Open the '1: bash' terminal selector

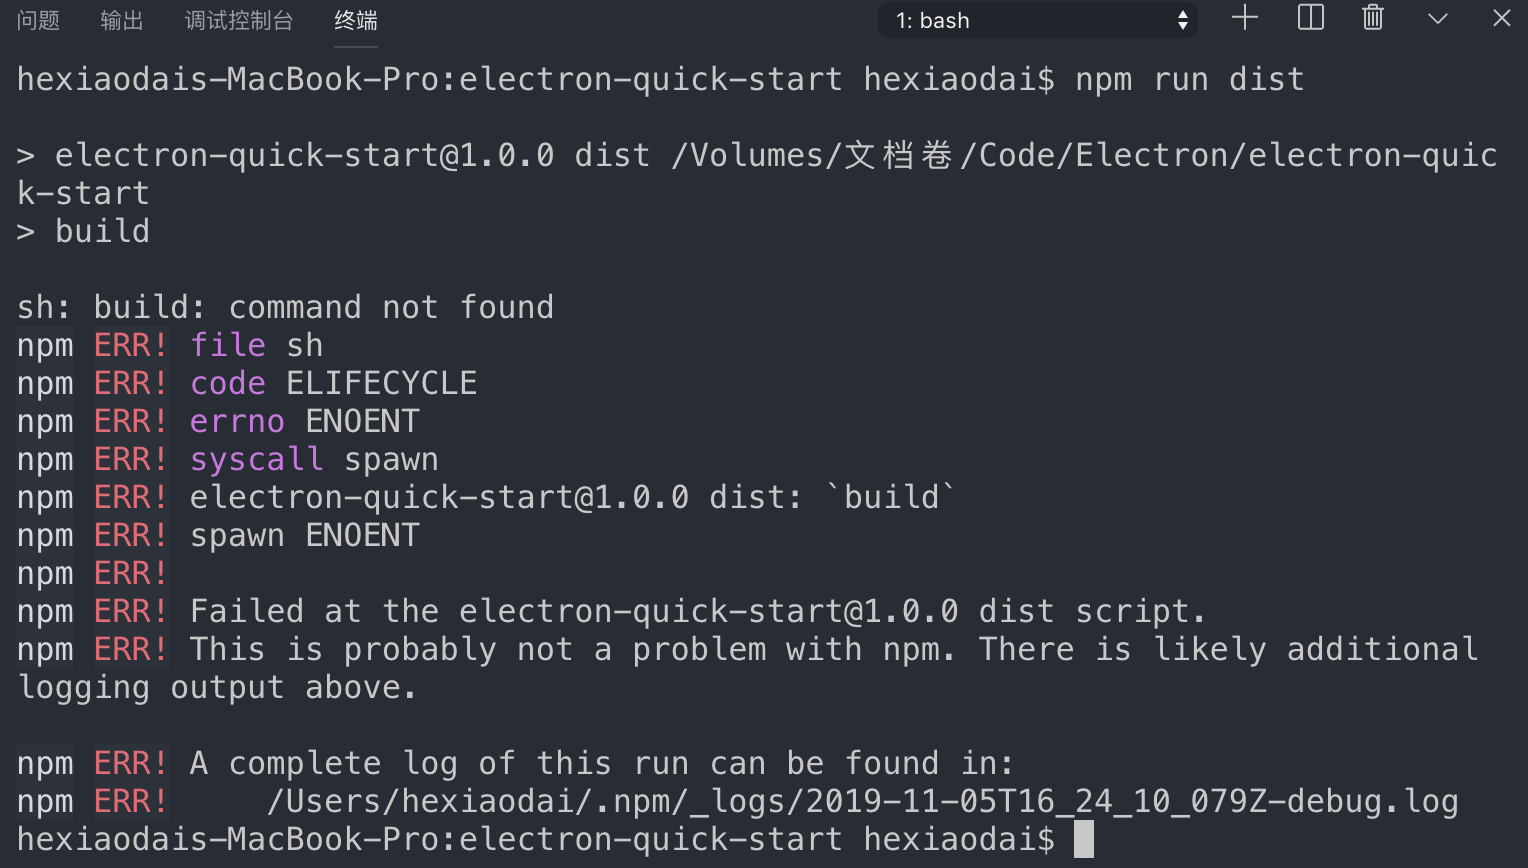pyautogui.click(x=1037, y=20)
